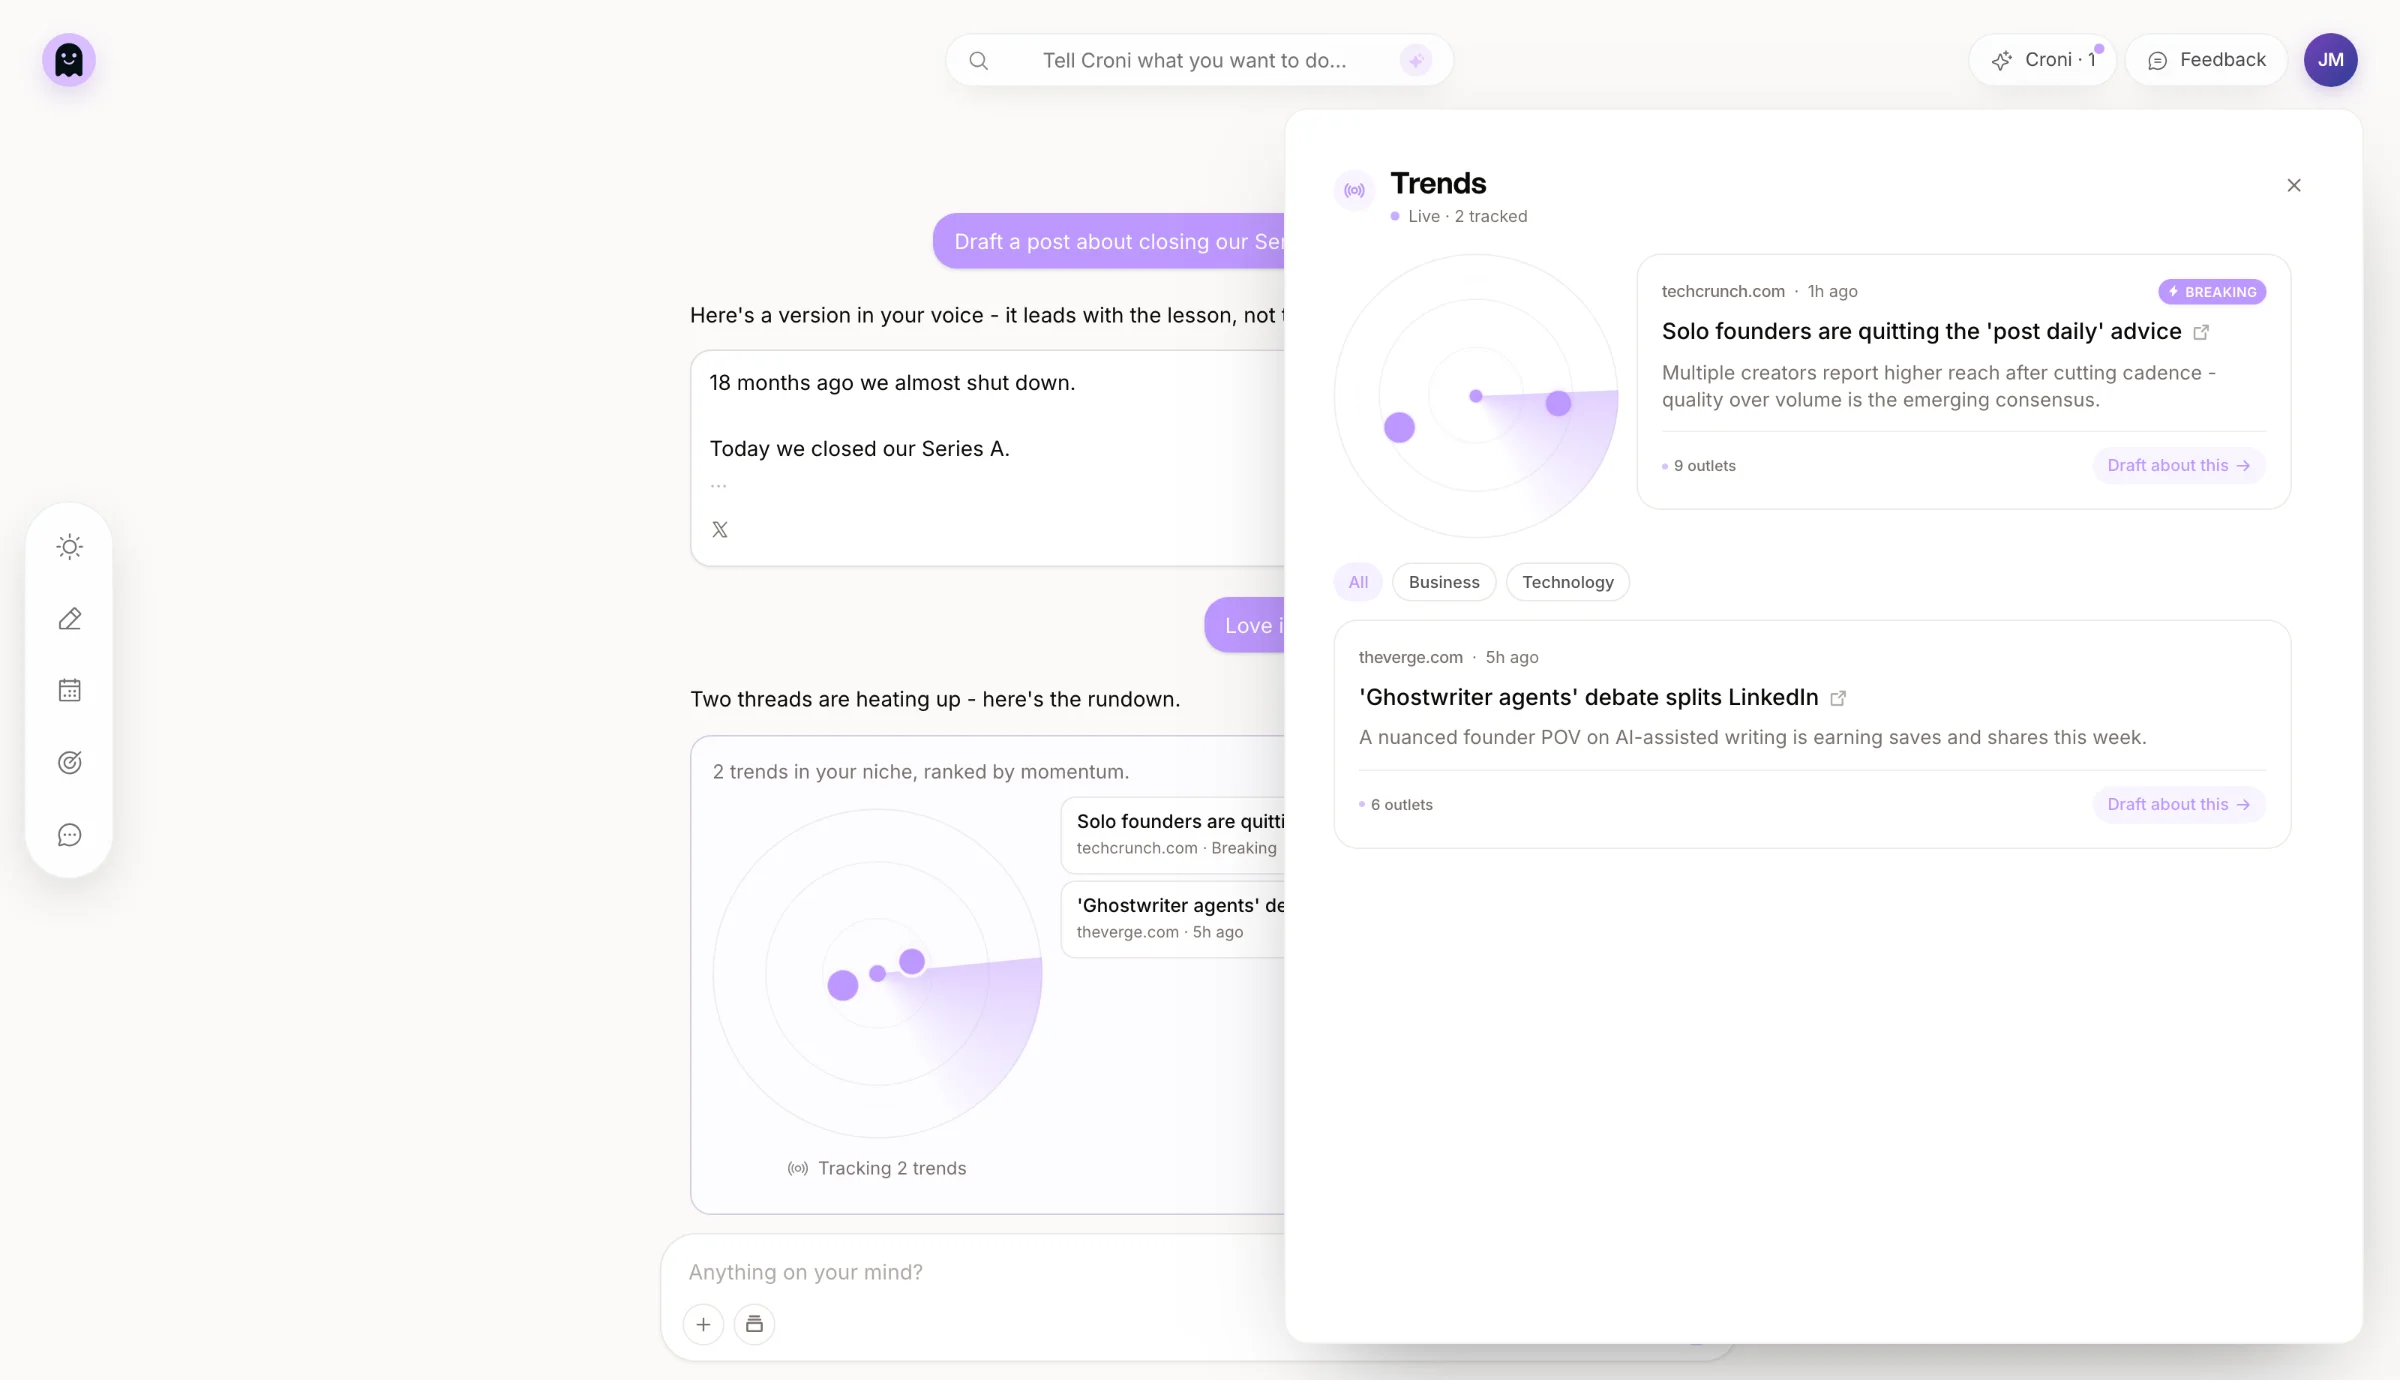
Task: Click the Tracking 2 trends label
Action: pos(892,1168)
